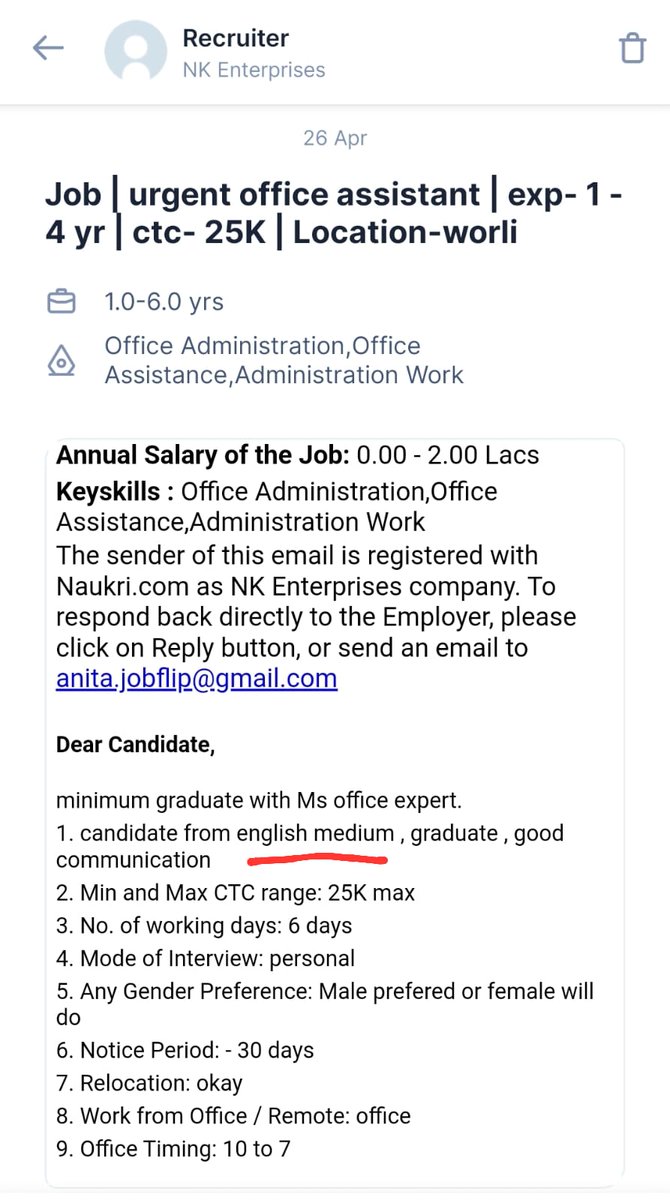Screen dimensions: 670x1200
Task: Tap the NK Enterprises company name
Action: (253, 70)
